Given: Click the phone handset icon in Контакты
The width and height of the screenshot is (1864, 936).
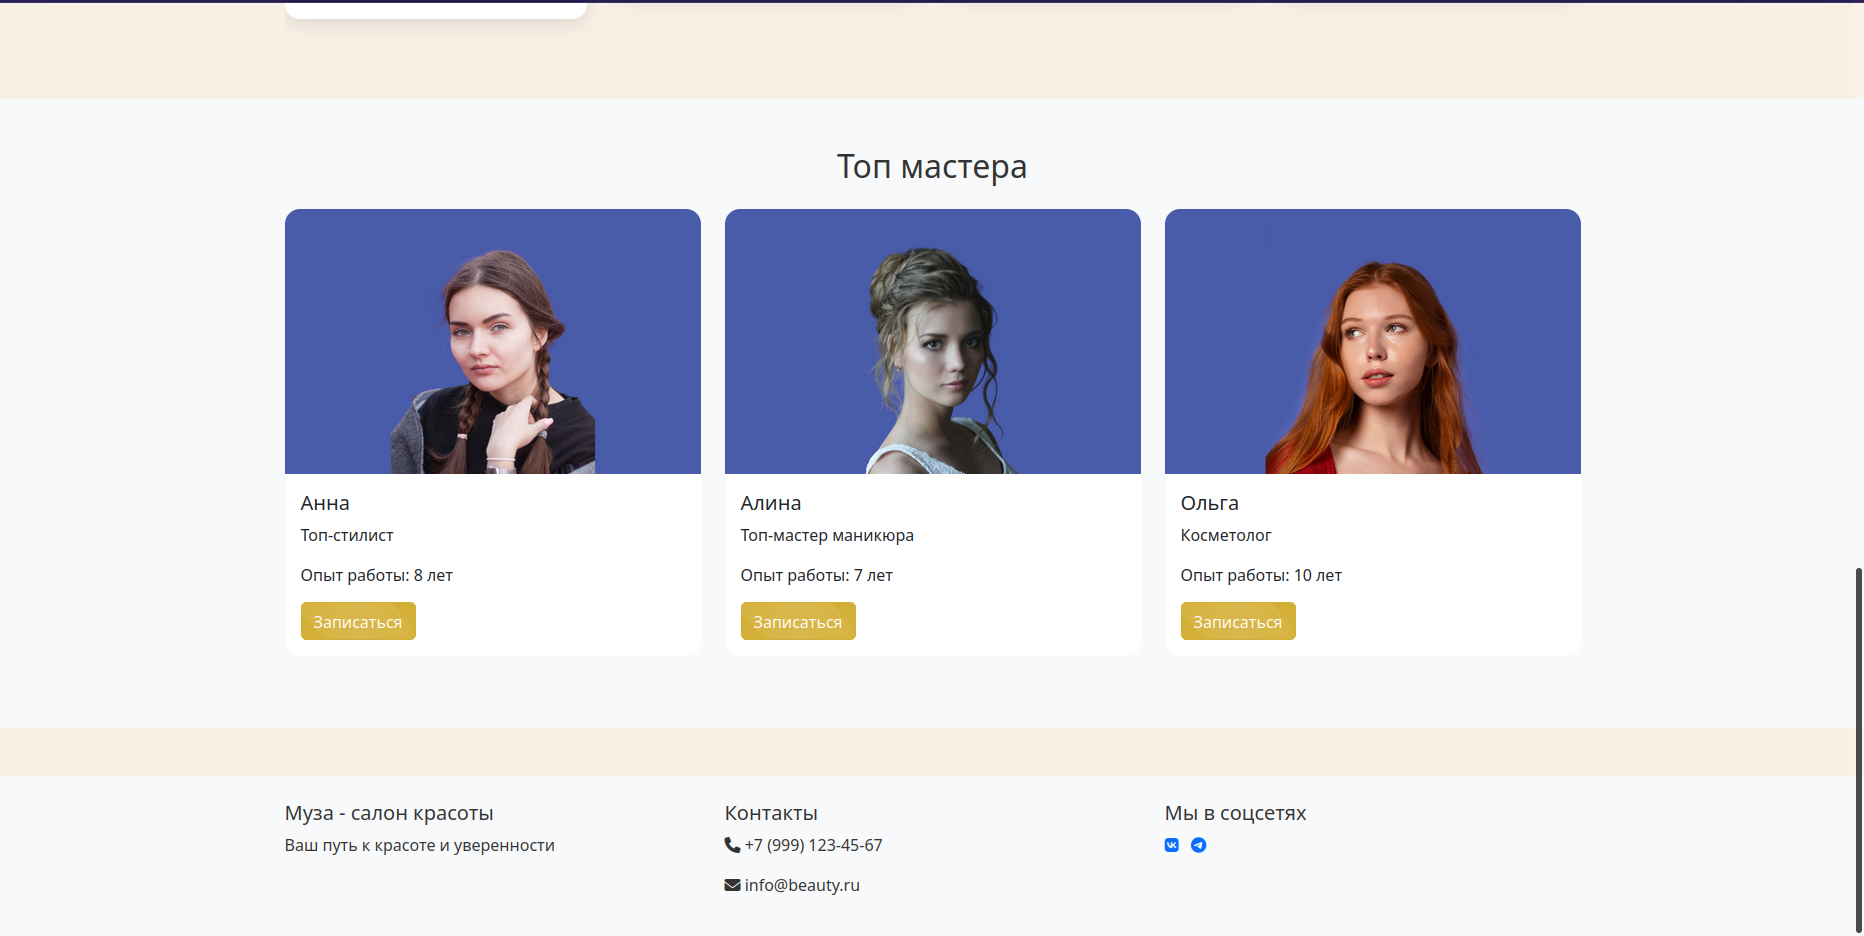Looking at the screenshot, I should [x=732, y=845].
